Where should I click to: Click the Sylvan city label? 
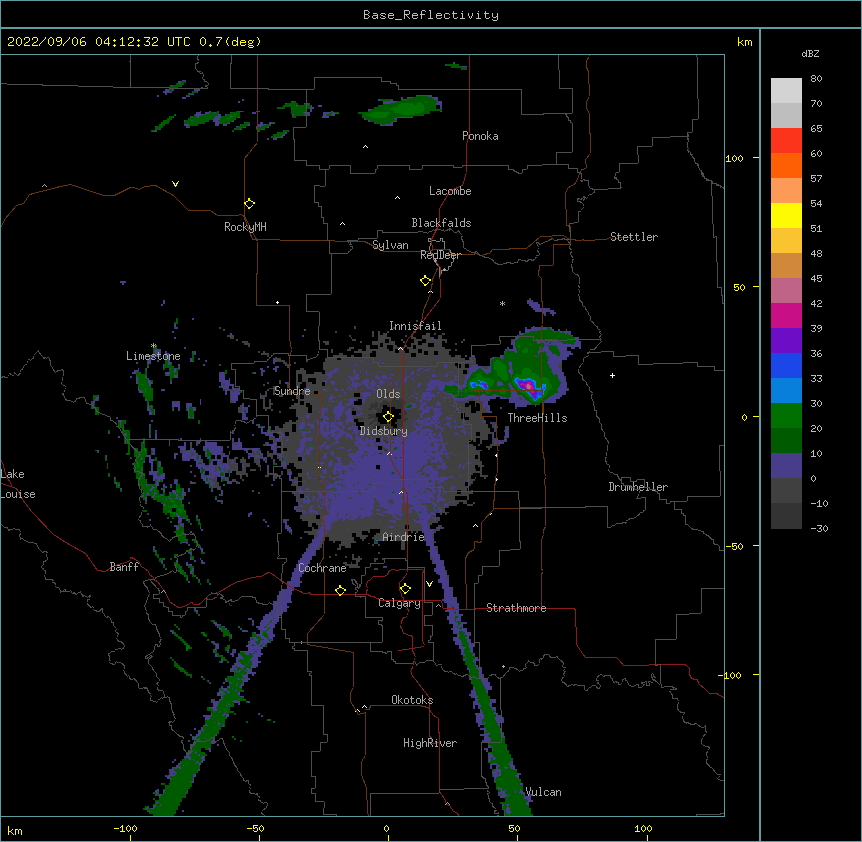tap(390, 245)
